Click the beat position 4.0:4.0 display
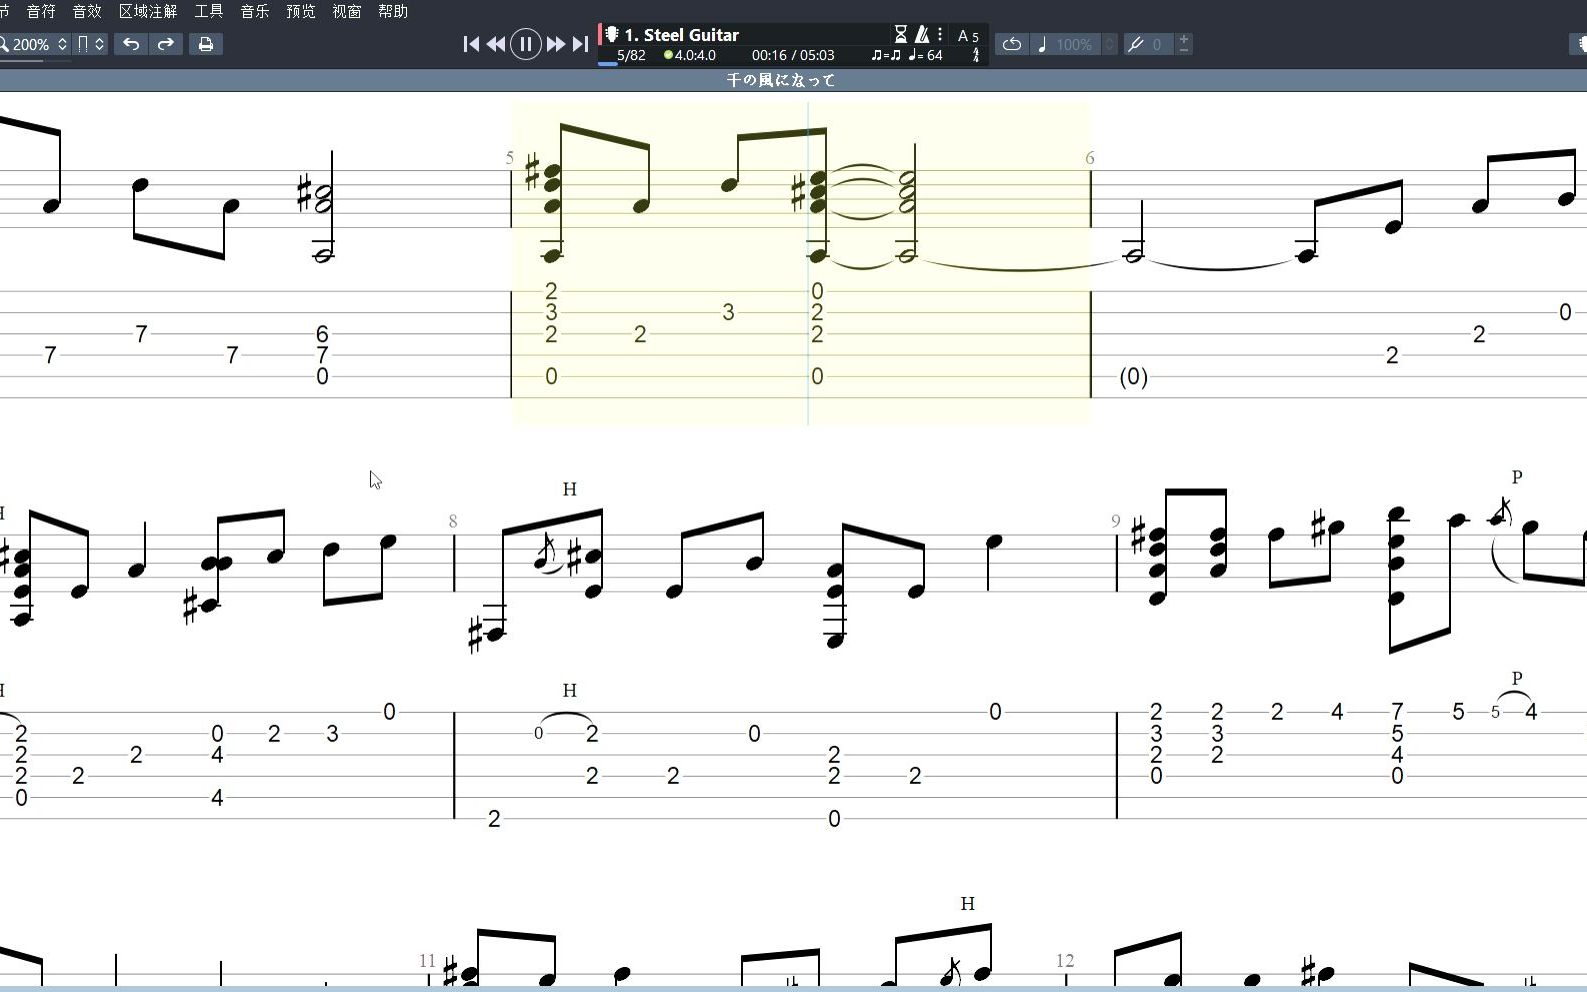Screen dimensions: 1587x992 (x=690, y=56)
